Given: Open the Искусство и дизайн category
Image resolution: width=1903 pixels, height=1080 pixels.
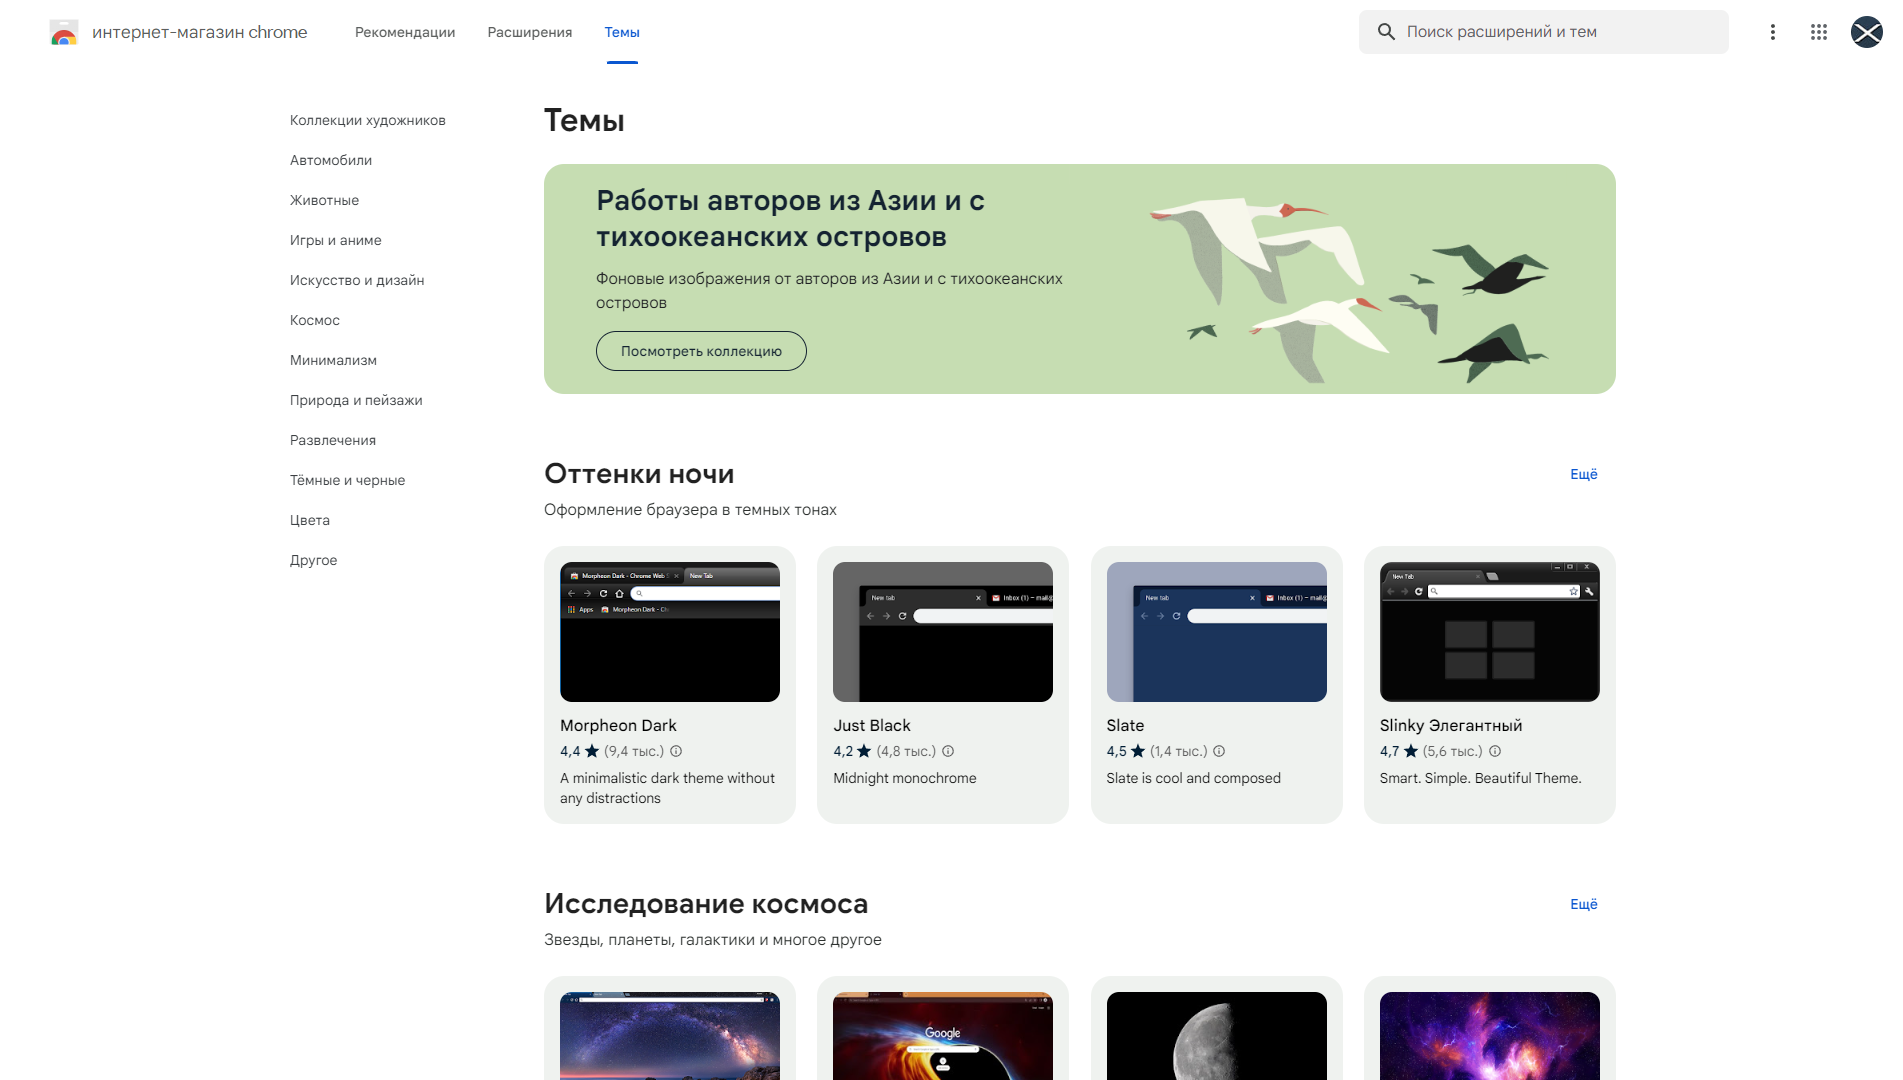Looking at the screenshot, I should [x=357, y=280].
